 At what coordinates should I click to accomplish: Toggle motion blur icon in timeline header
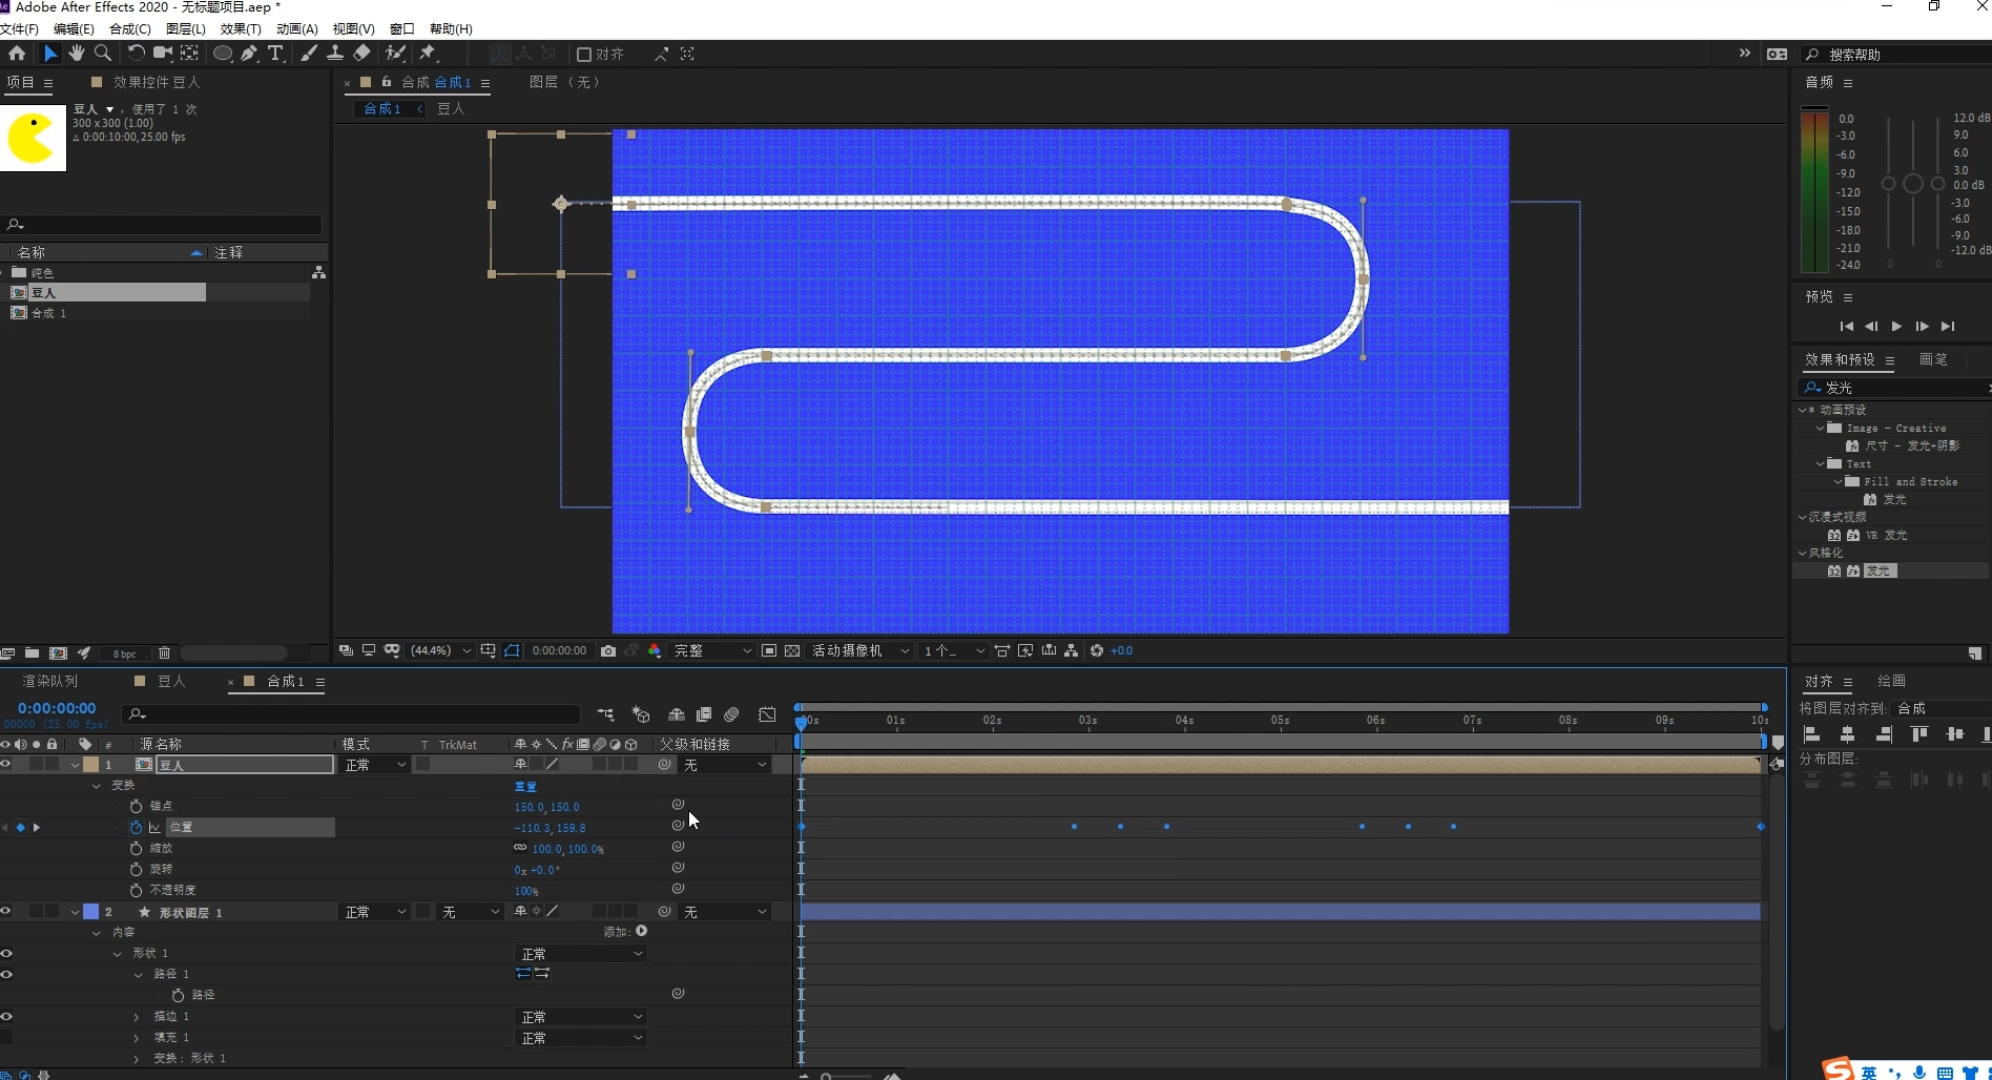pyautogui.click(x=732, y=714)
